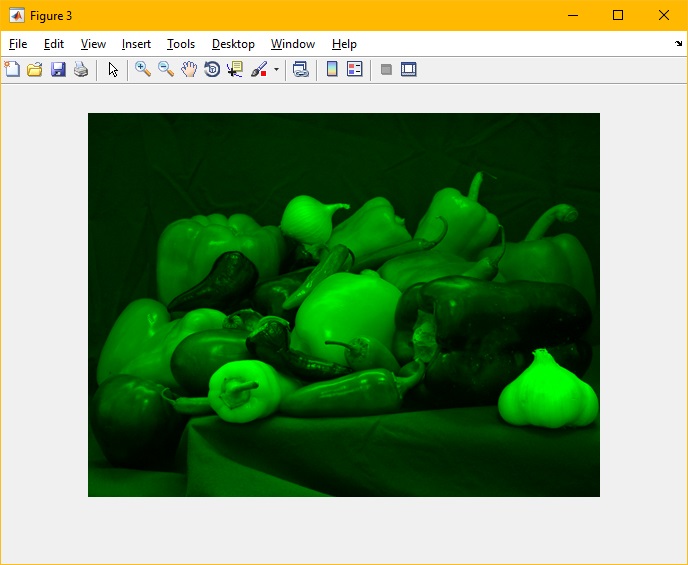Enable the Rotate 3D tool
Screen dimensions: 688x565
212,69
